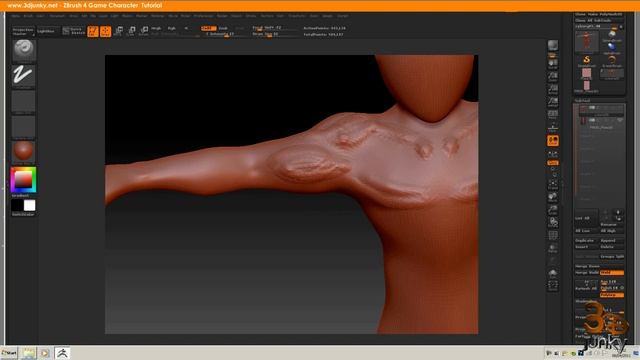Screen dimensions: 640x360
Task: Enable Rgb paint mode
Action: (x=172, y=29)
